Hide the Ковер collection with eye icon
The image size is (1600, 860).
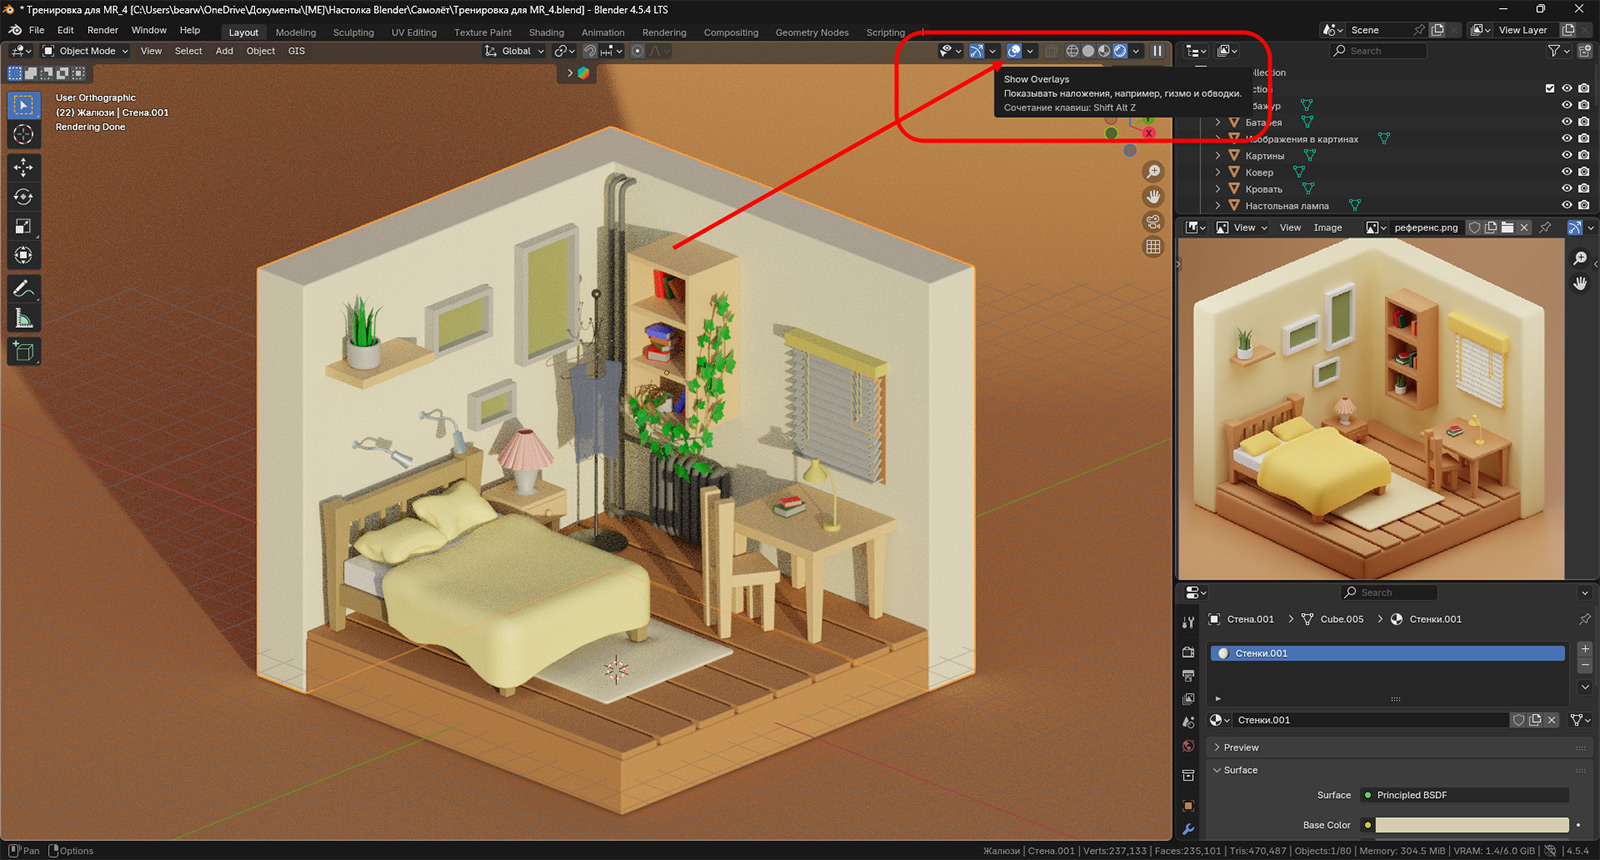tap(1567, 172)
